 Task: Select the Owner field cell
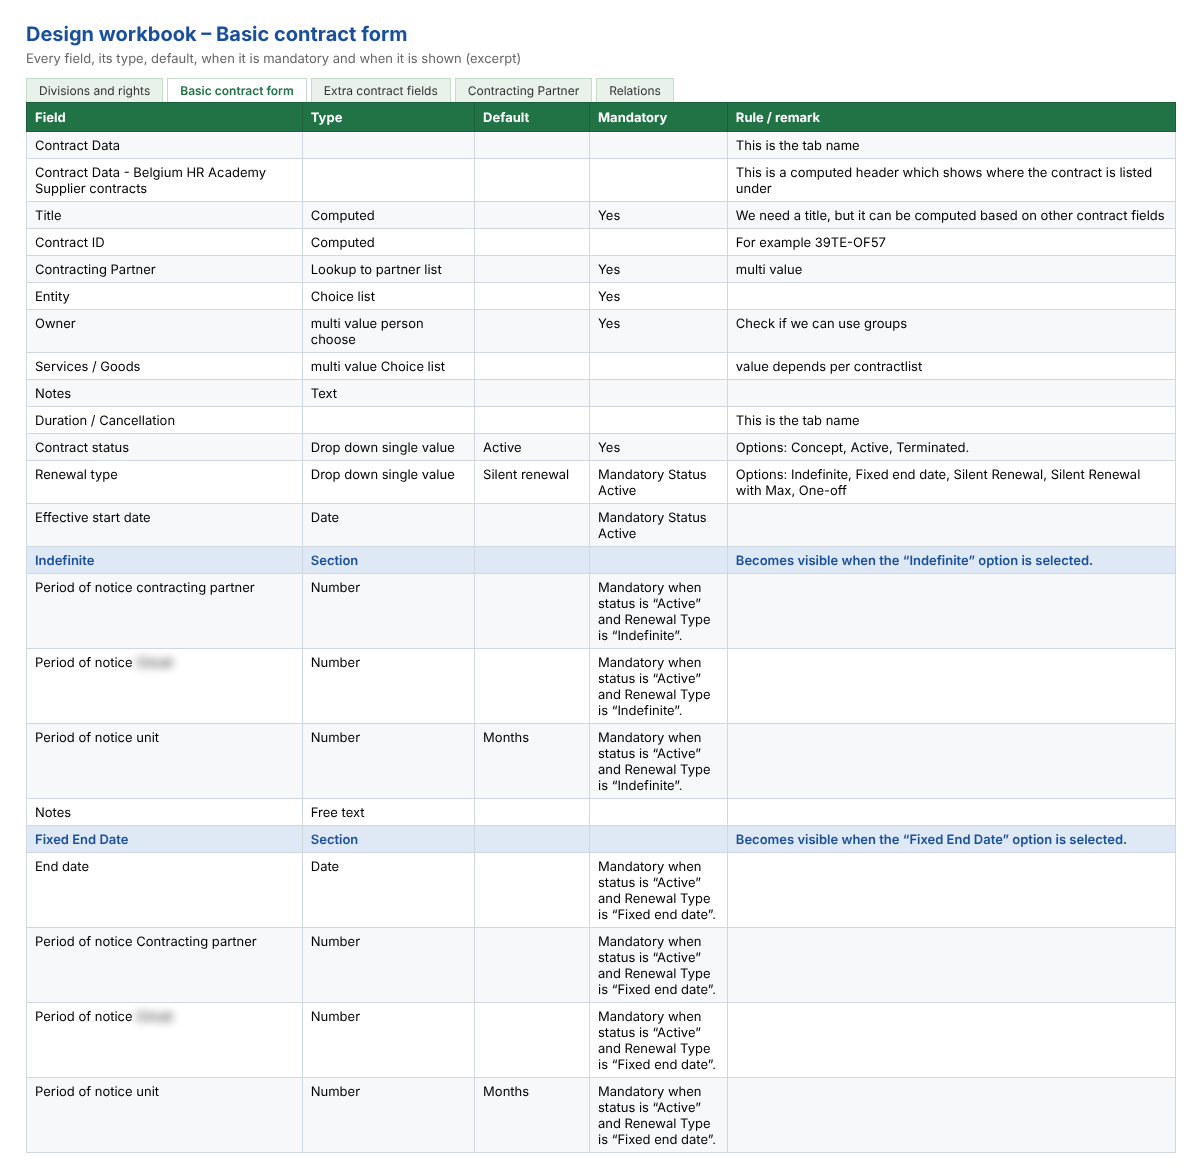pyautogui.click(x=164, y=331)
